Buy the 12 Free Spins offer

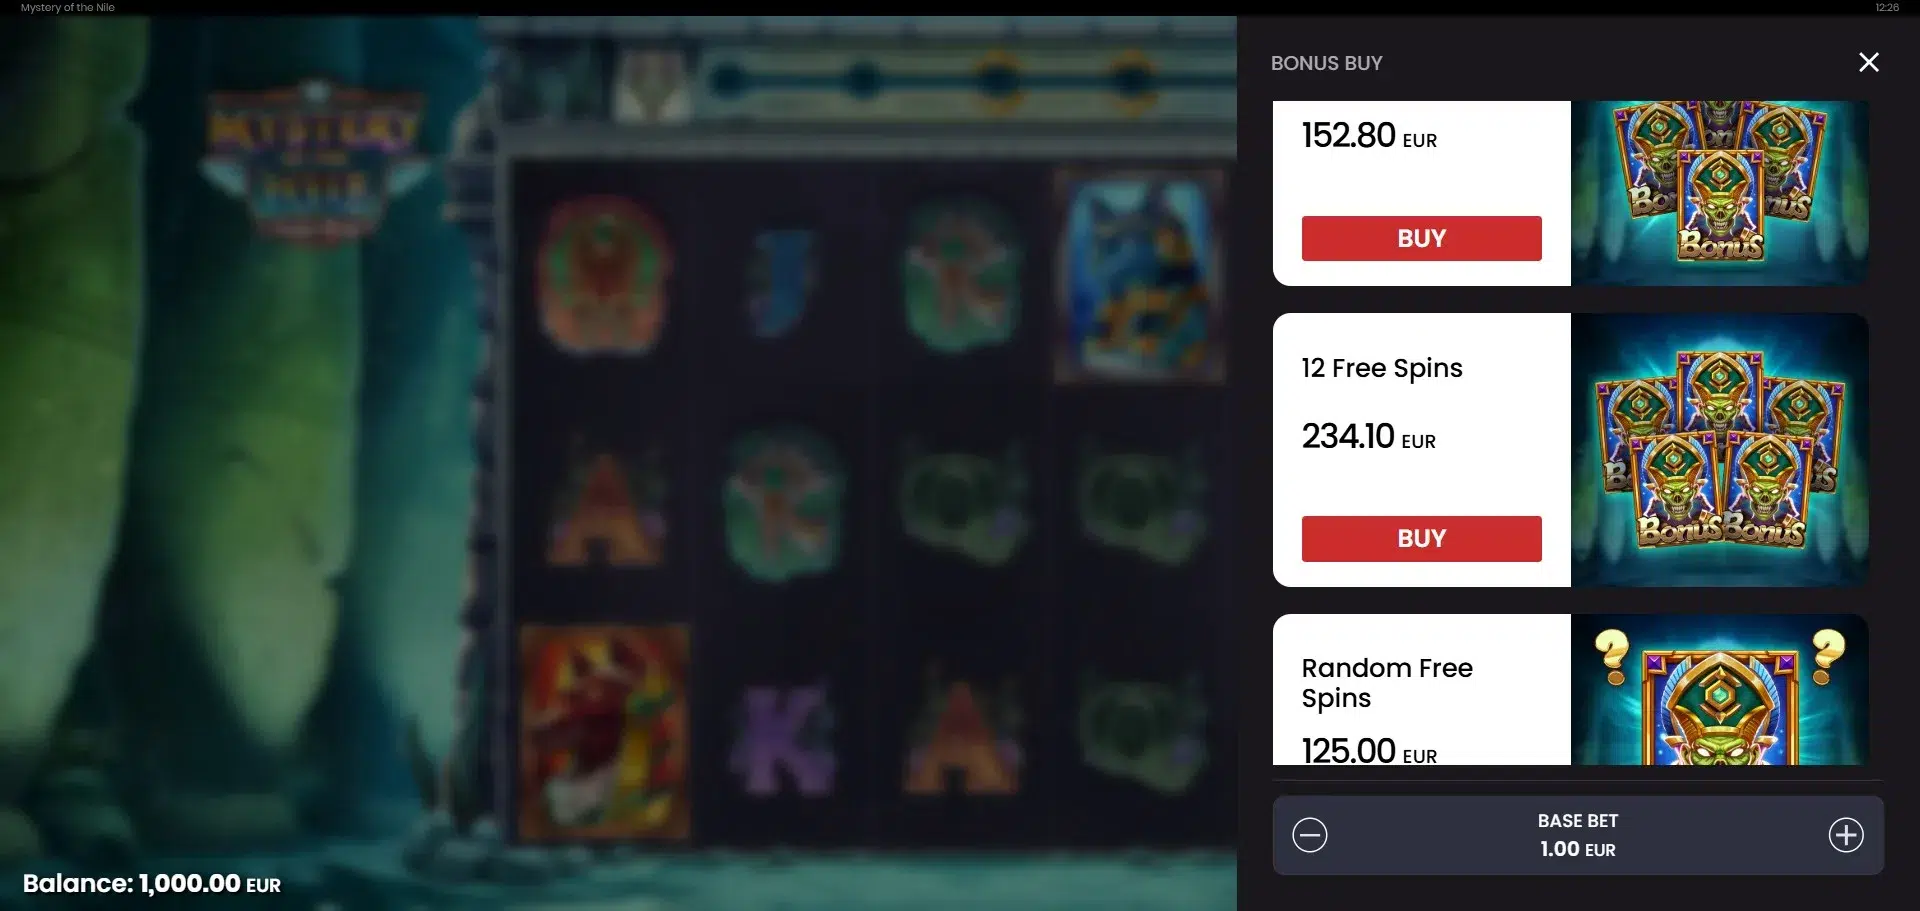(x=1421, y=538)
